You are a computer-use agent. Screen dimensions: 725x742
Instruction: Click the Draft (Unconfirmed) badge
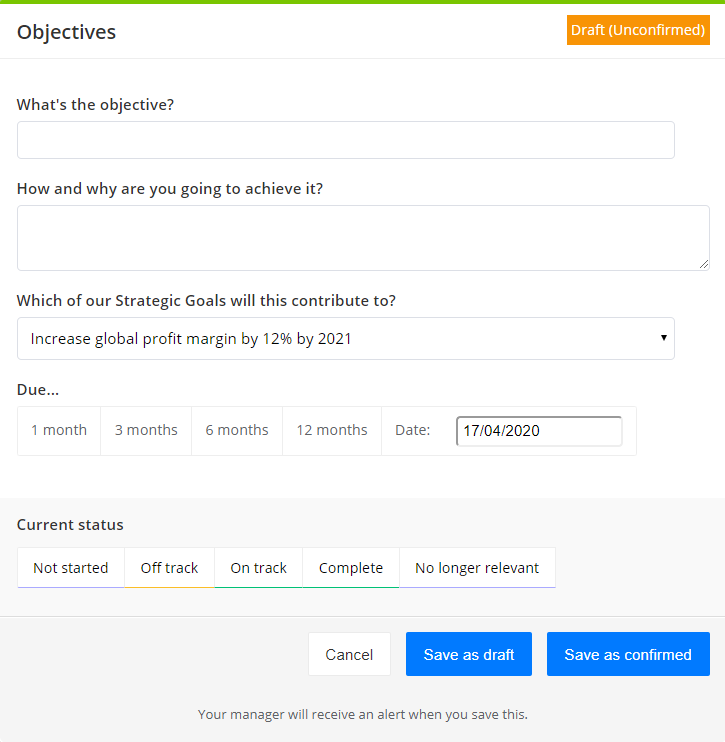[638, 30]
